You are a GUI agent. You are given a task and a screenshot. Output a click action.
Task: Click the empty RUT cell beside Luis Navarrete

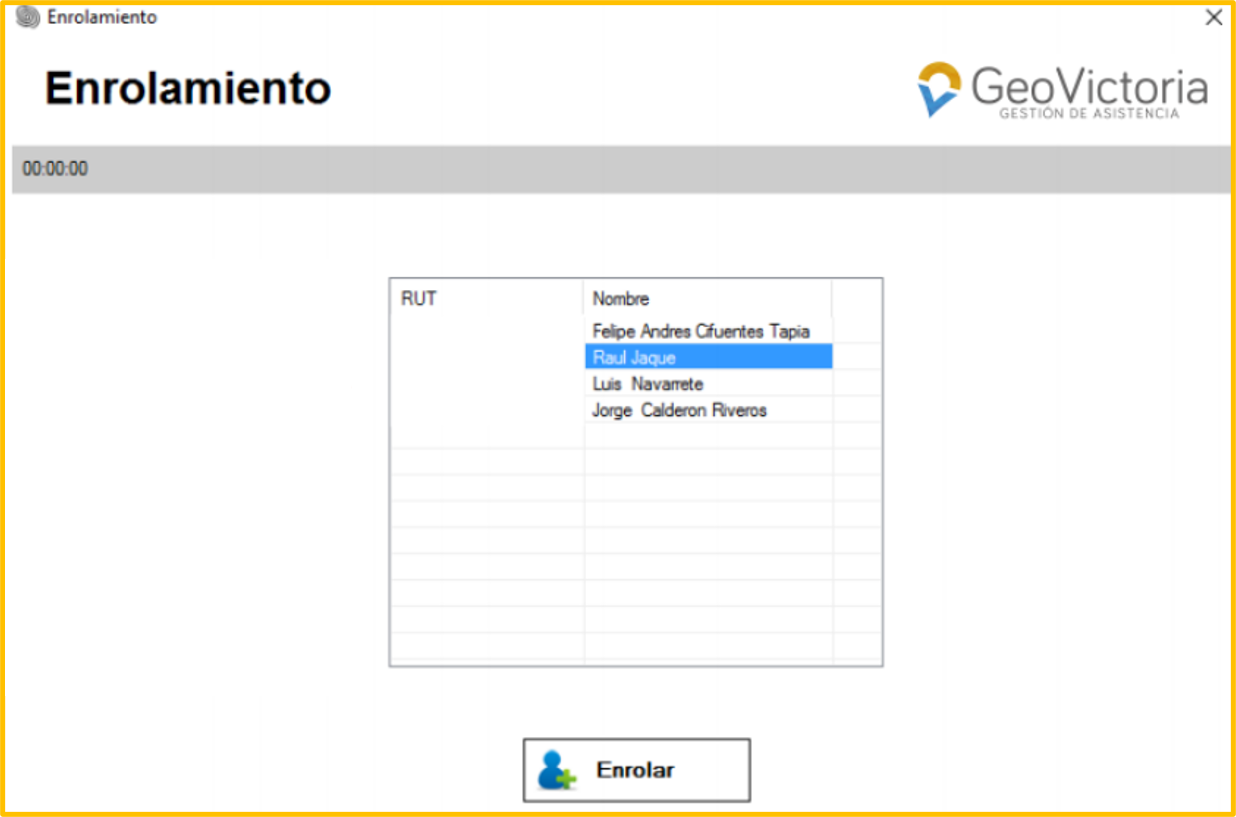[x=486, y=384]
